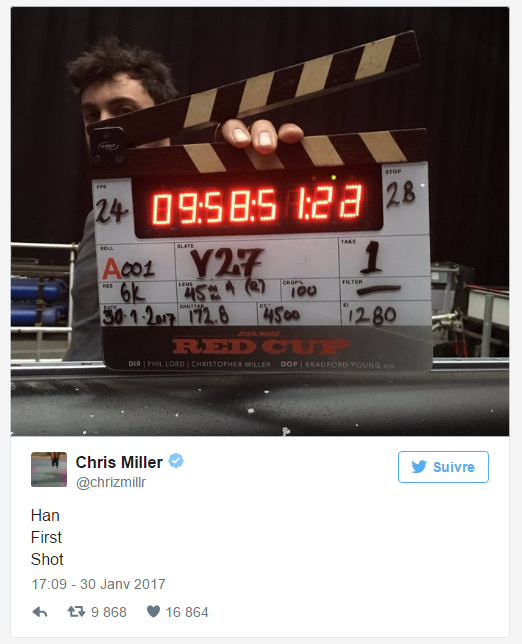522x644 pixels.
Task: Click the reply arrow icon
Action: [40, 612]
